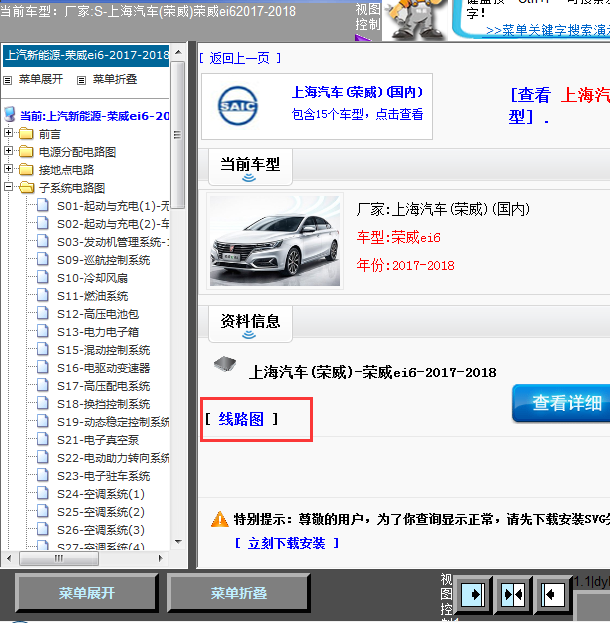Open S22-电动助力转向系统 diagram
Image resolution: width=610 pixels, height=623 pixels.
[x=113, y=458]
